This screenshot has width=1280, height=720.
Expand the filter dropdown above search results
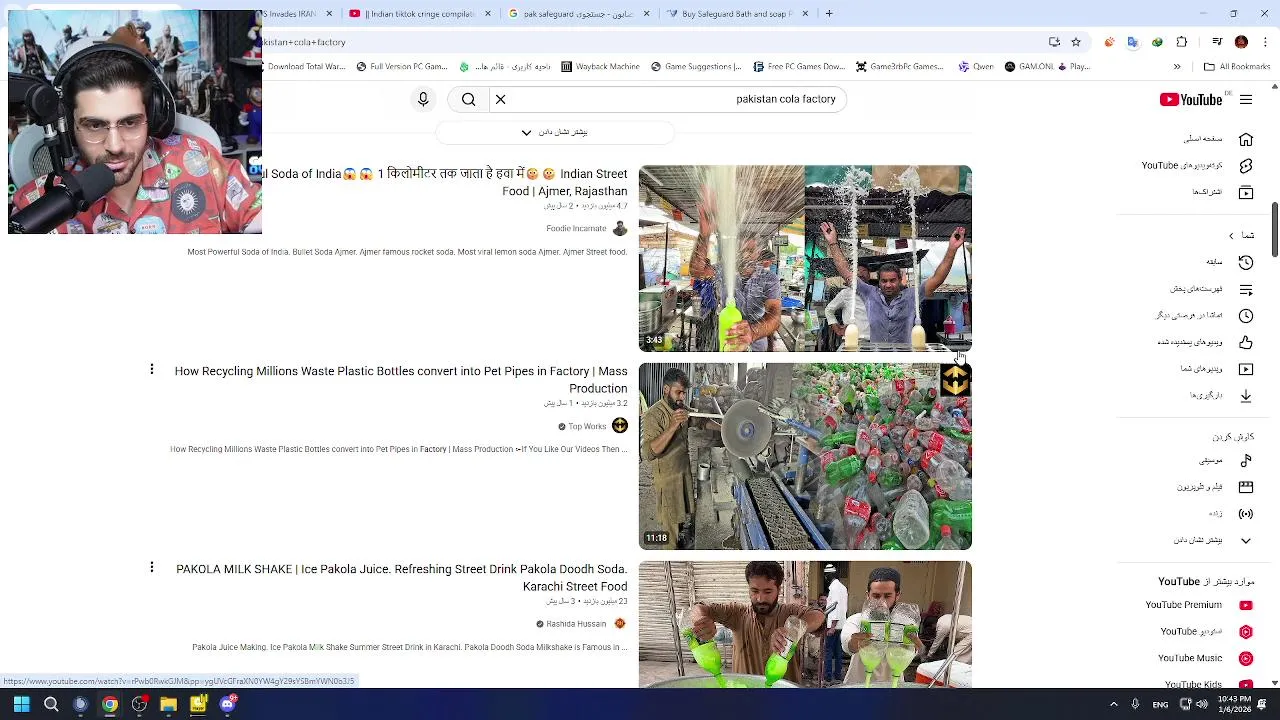tap(555, 132)
